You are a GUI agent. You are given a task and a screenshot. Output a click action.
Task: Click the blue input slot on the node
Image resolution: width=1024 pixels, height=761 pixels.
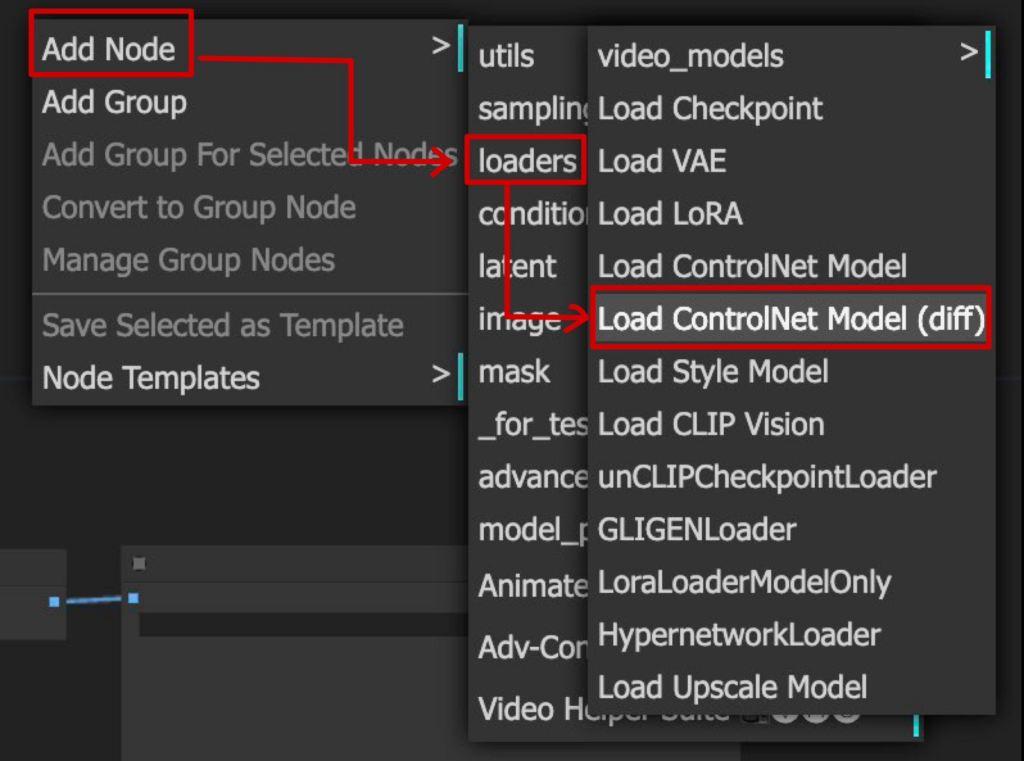coord(133,598)
